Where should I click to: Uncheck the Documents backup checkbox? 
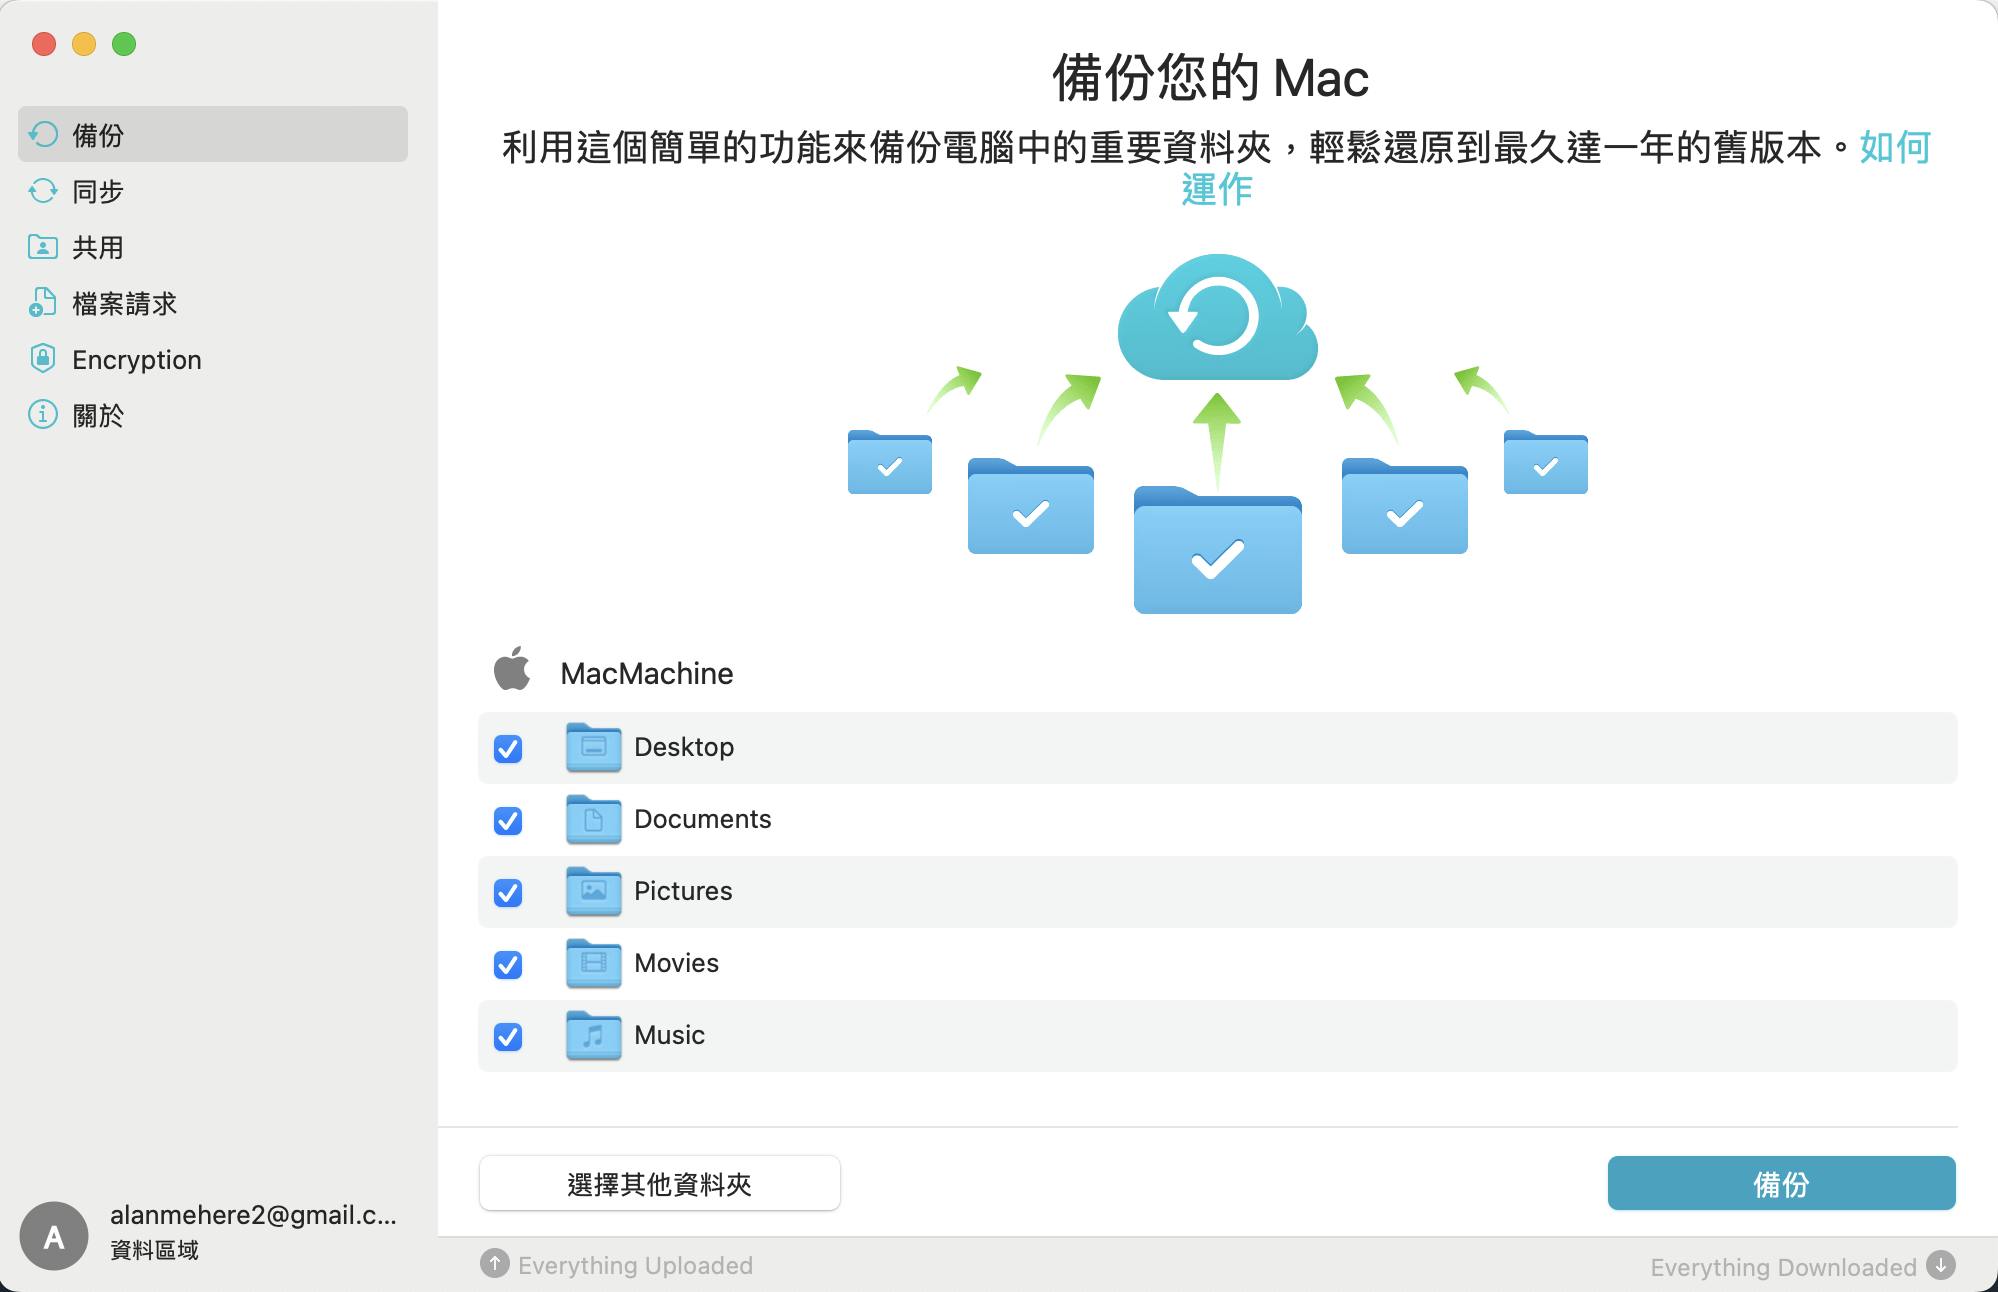coord(508,820)
